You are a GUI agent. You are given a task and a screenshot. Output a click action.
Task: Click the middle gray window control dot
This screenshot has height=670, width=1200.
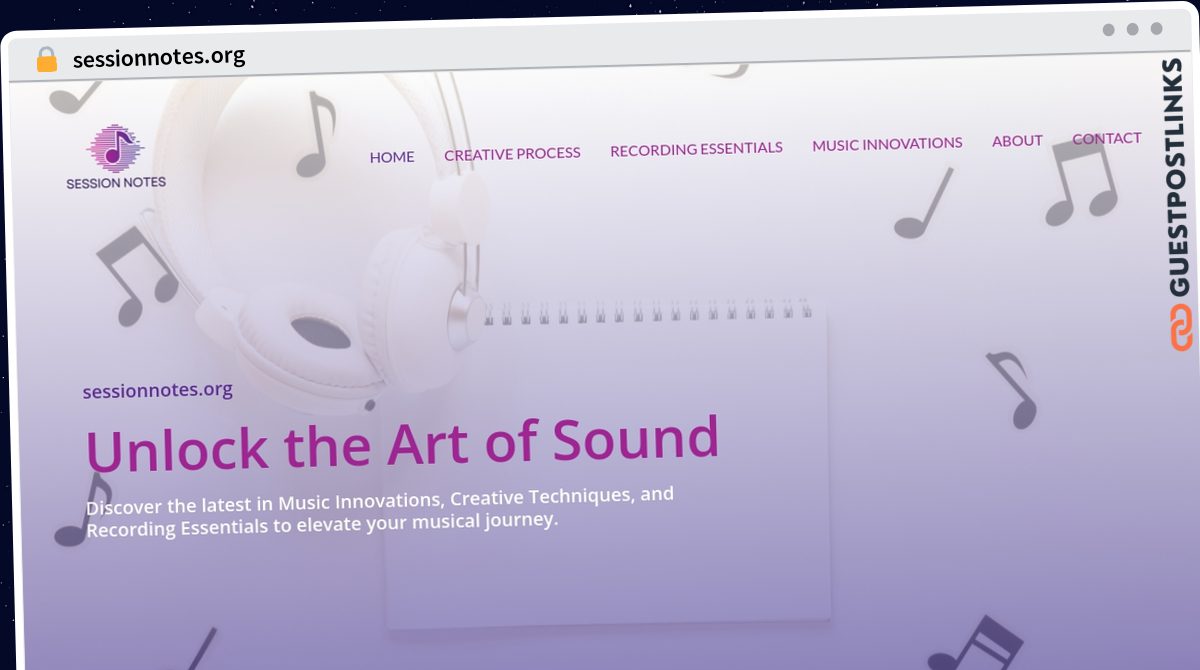point(1133,29)
